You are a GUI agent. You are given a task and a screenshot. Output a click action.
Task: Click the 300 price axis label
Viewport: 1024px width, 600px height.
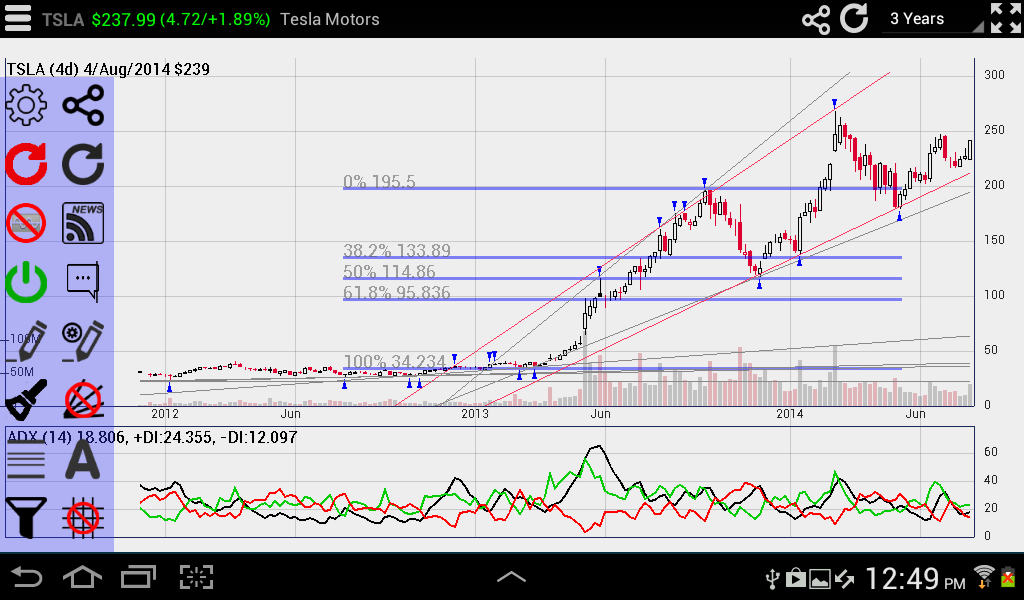(994, 75)
